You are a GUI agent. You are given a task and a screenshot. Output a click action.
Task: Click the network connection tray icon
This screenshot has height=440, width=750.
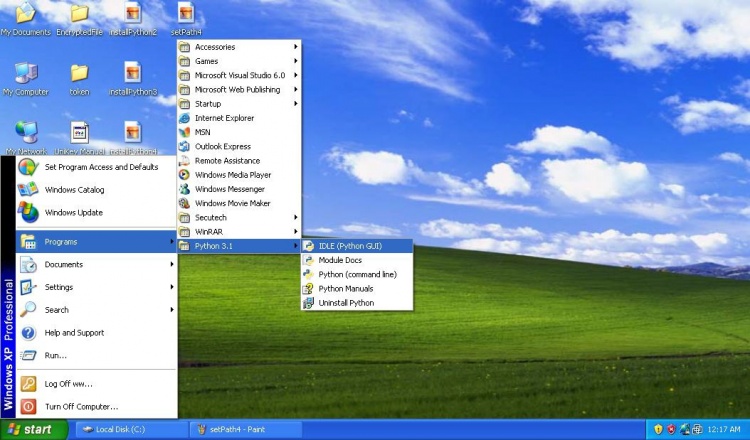pos(684,429)
